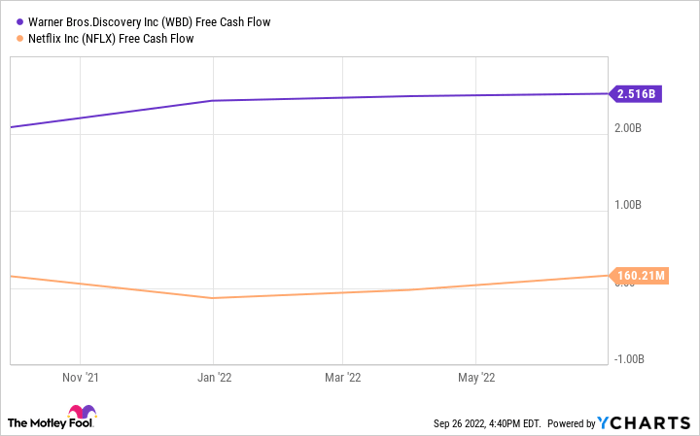700x436 pixels.
Task: Click the Powered by text
Action: pyautogui.click(x=571, y=423)
